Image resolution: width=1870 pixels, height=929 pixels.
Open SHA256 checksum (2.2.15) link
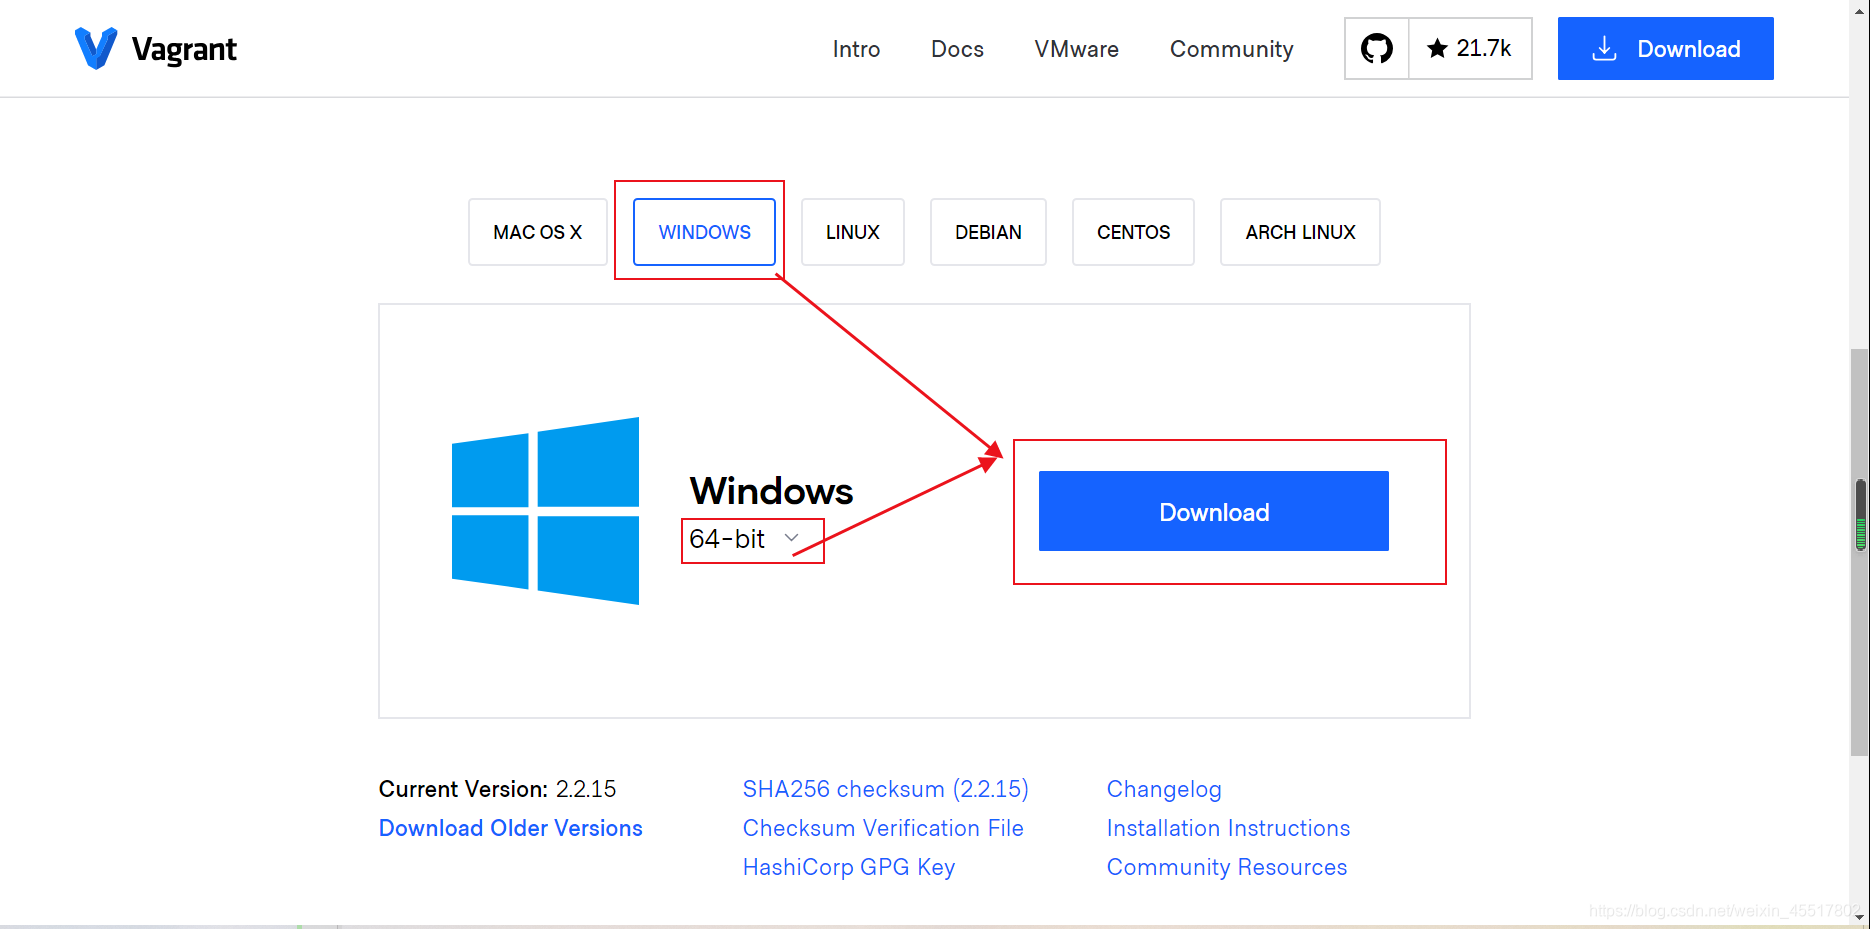pyautogui.click(x=885, y=789)
